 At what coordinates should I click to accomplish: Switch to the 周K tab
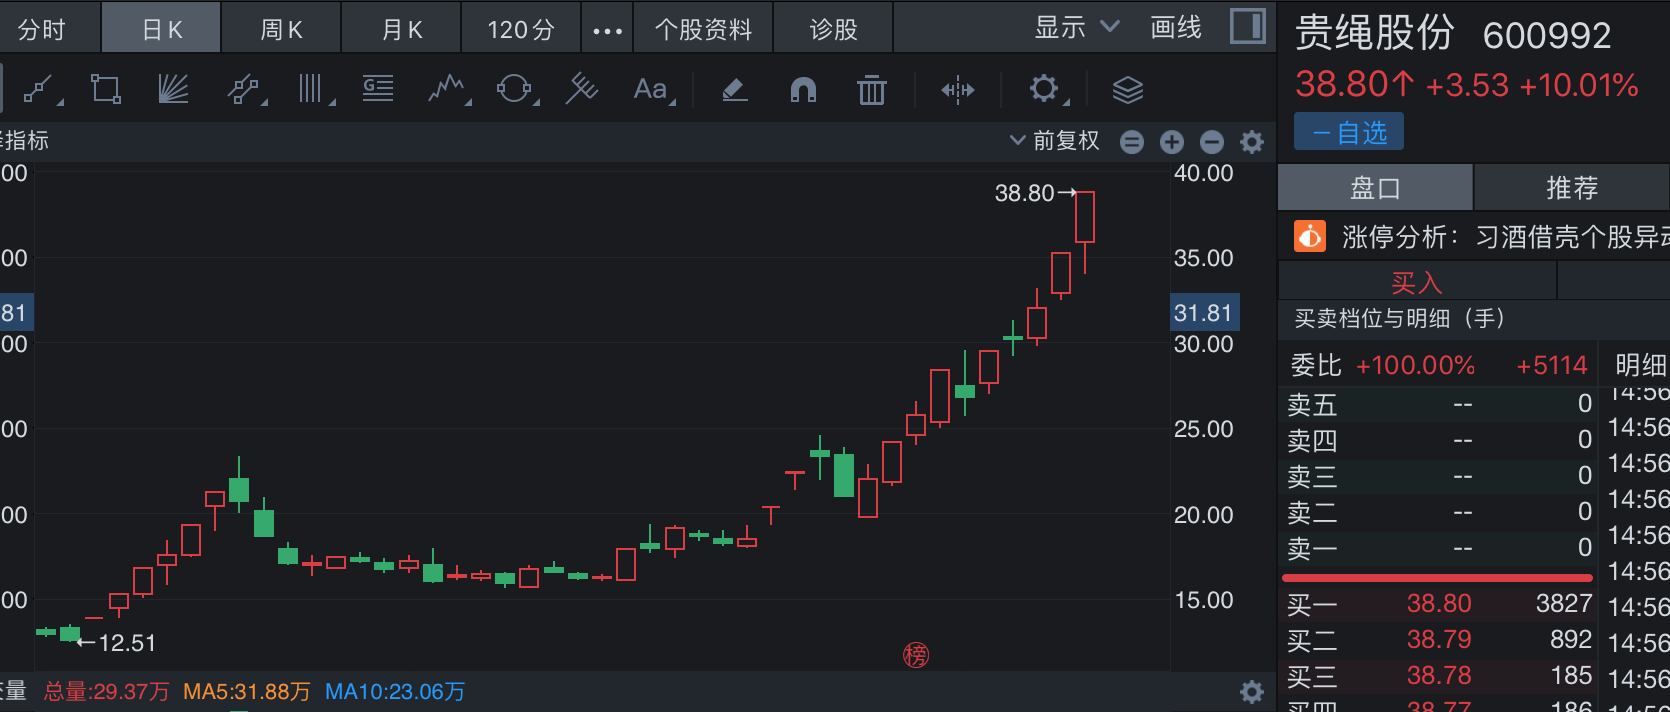(281, 30)
